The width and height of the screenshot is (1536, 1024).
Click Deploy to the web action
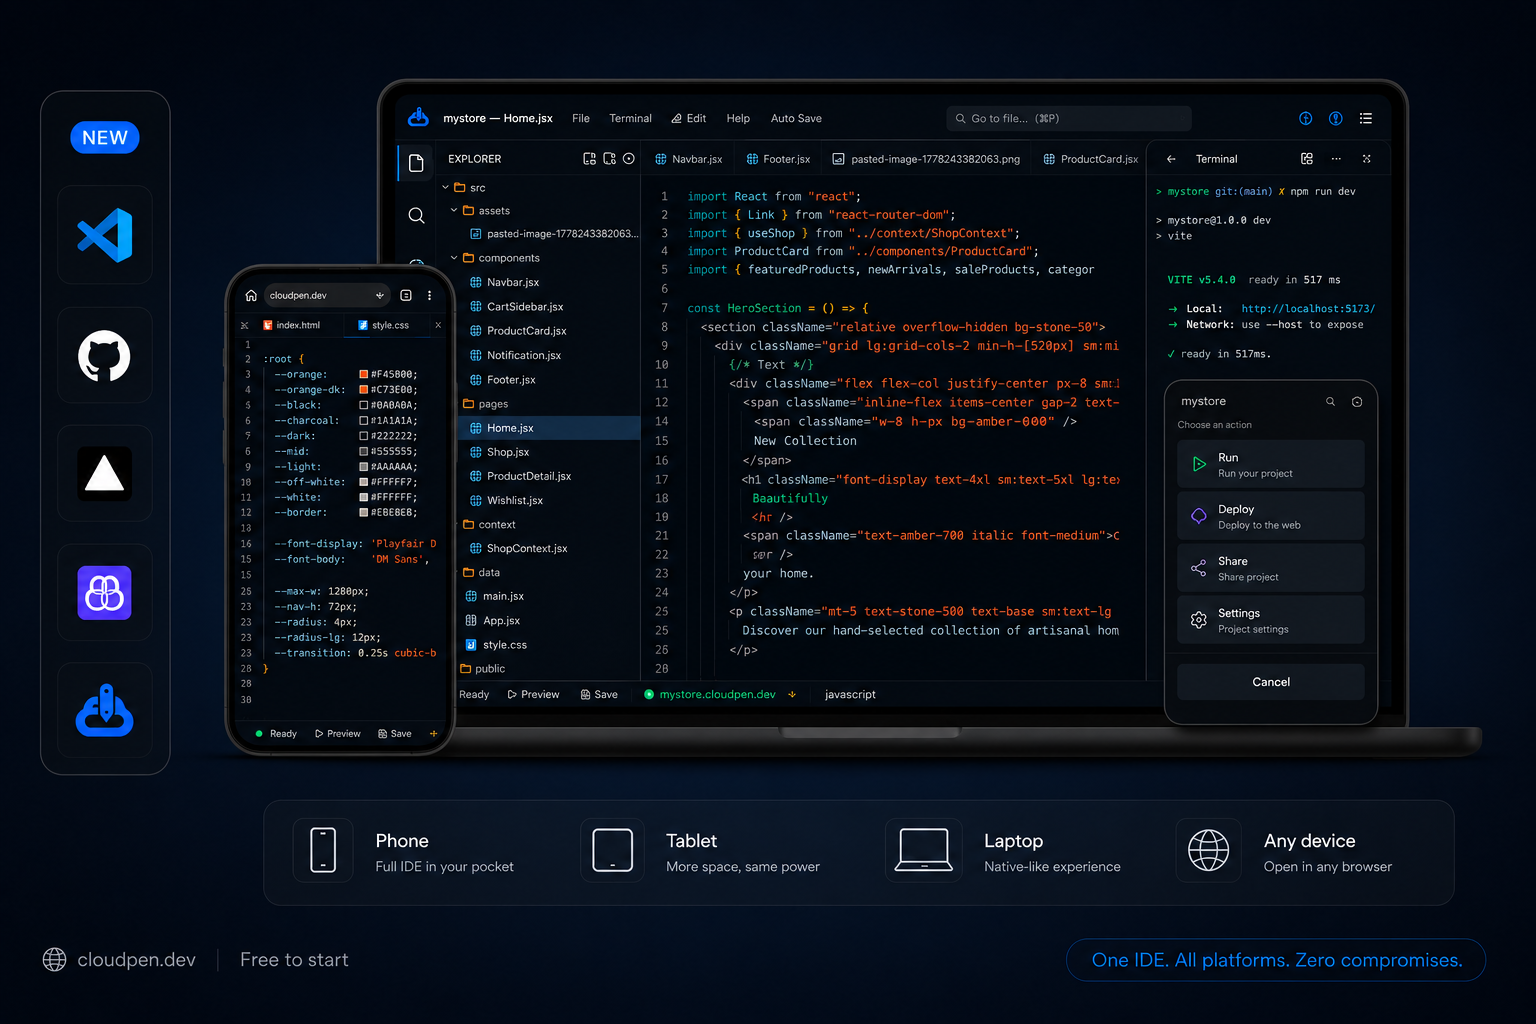click(1271, 517)
